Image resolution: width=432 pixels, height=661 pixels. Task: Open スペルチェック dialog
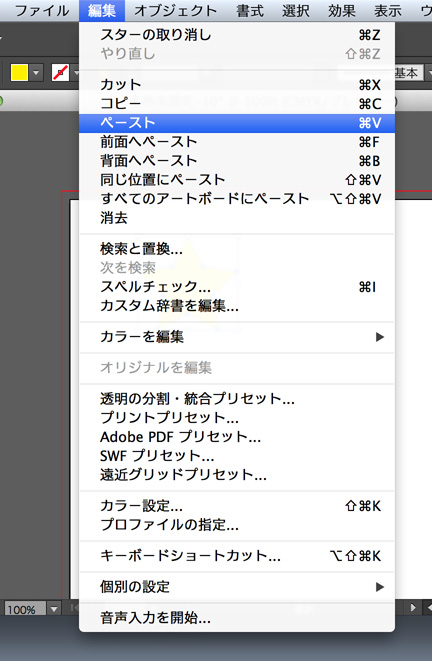(x=237, y=287)
